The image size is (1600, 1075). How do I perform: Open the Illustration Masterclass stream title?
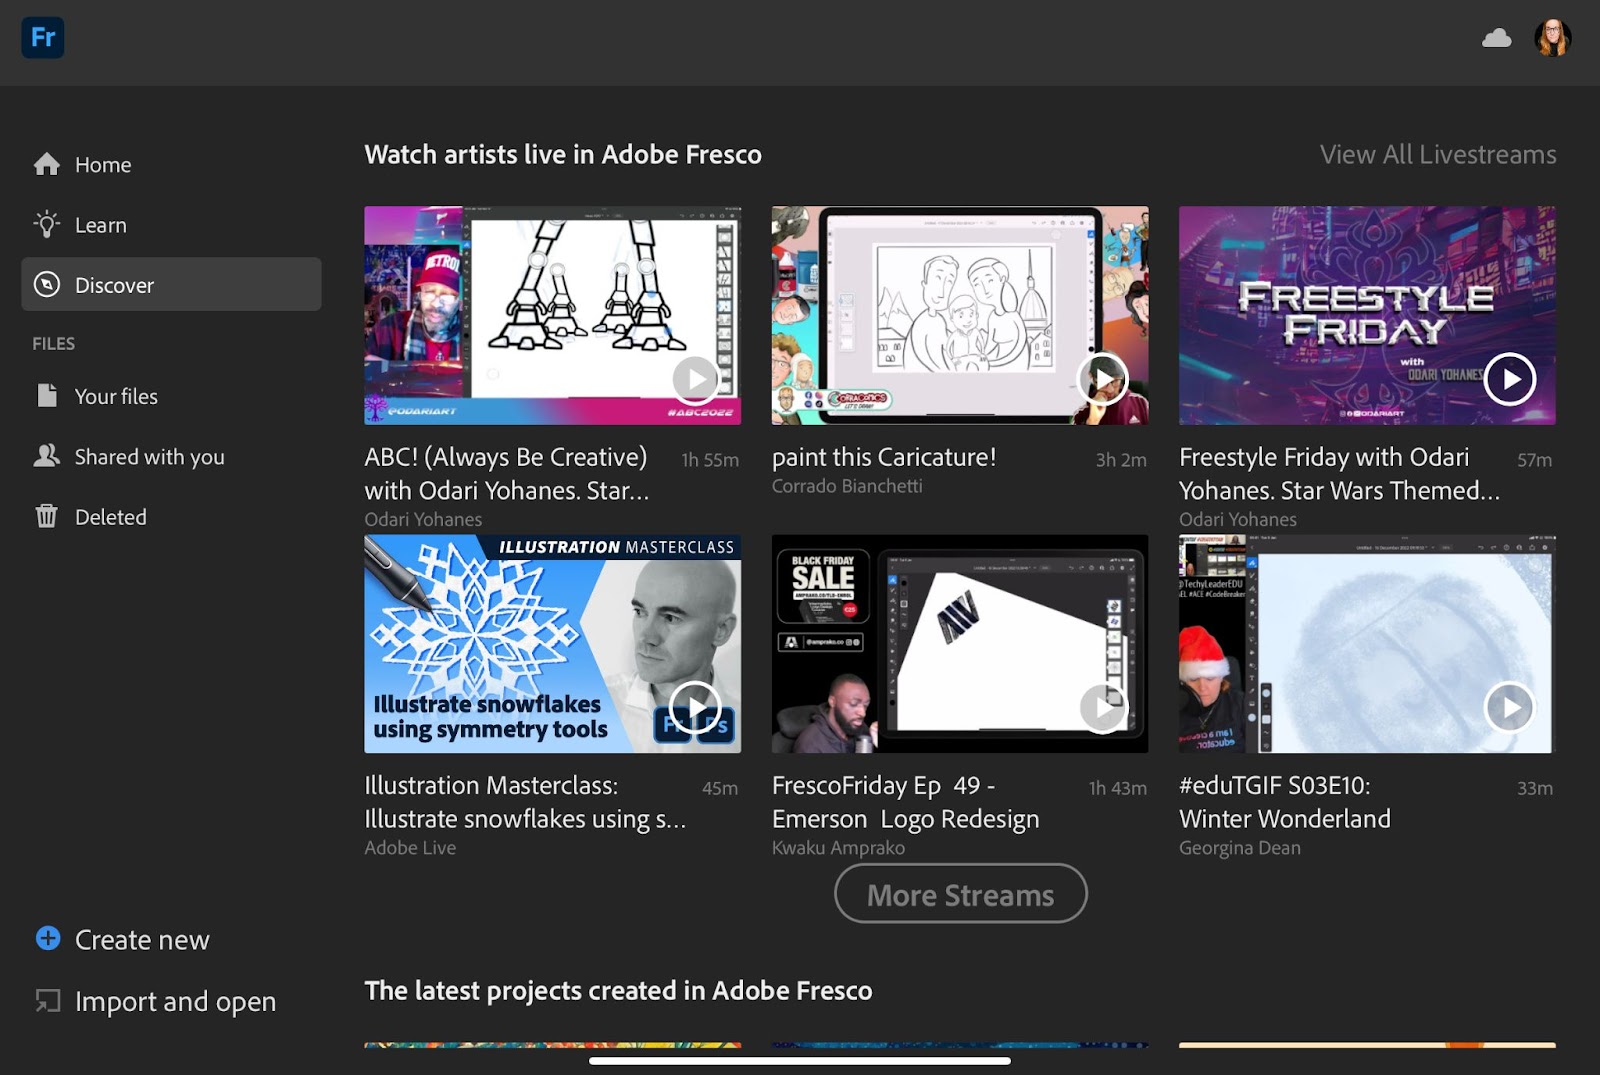[525, 801]
